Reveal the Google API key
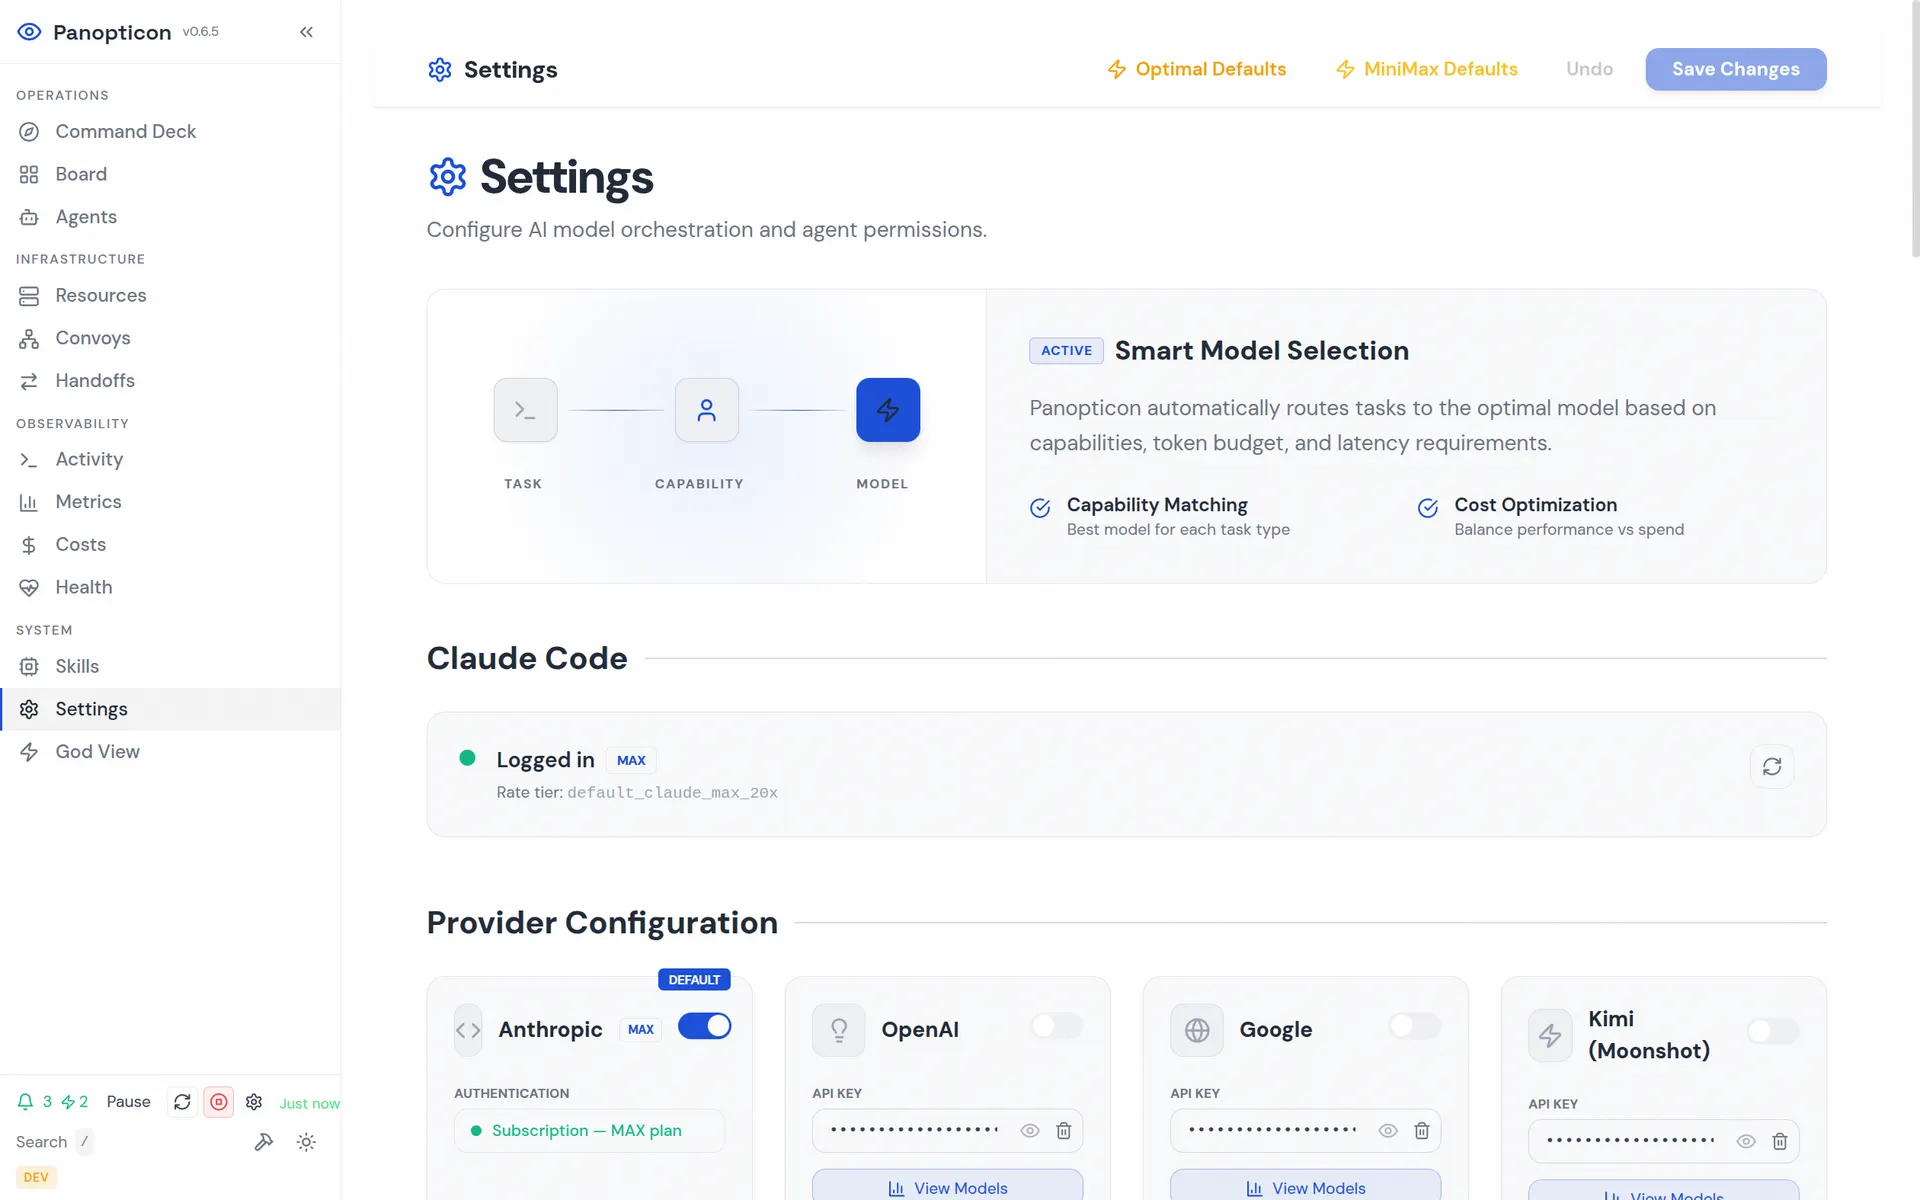This screenshot has width=1920, height=1200. coord(1388,1131)
